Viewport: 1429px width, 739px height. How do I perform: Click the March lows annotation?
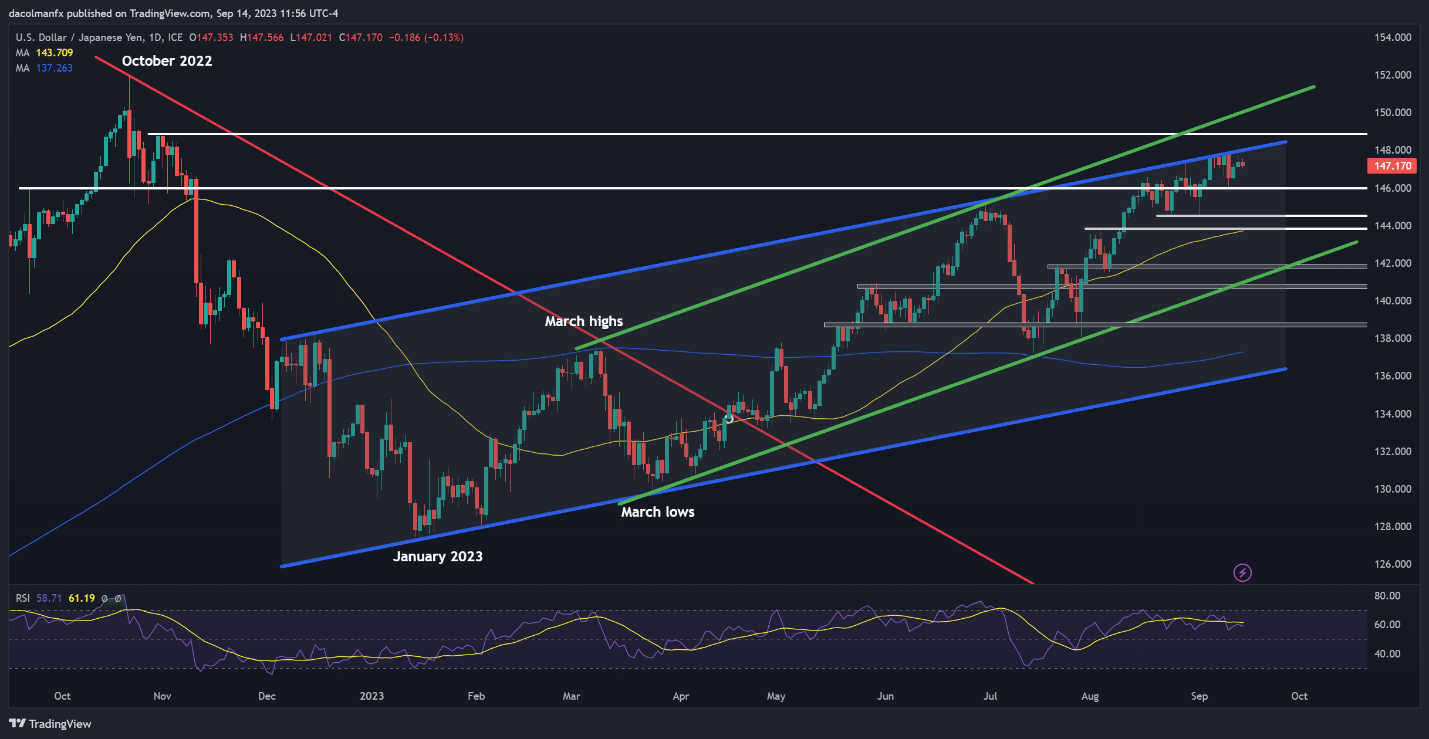pos(657,511)
